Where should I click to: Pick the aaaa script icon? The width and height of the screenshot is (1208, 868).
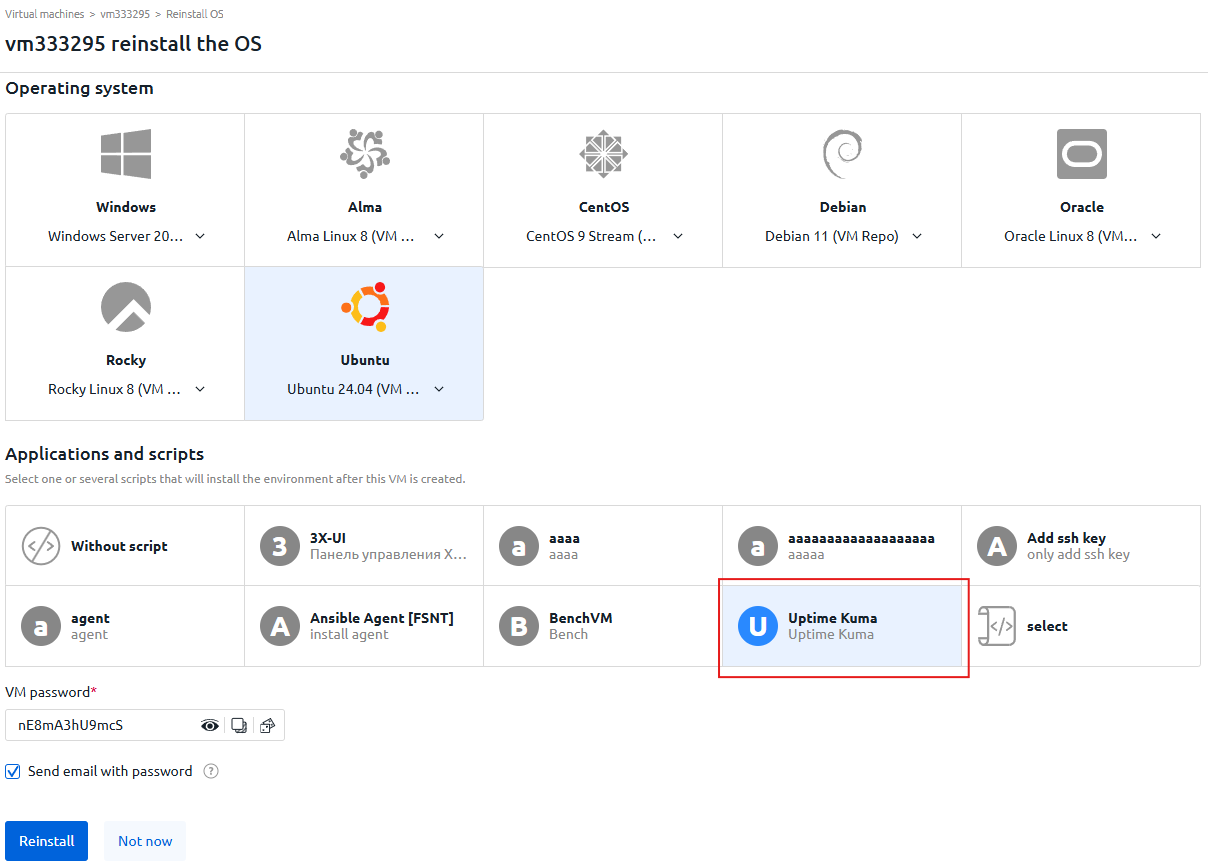pyautogui.click(x=519, y=546)
